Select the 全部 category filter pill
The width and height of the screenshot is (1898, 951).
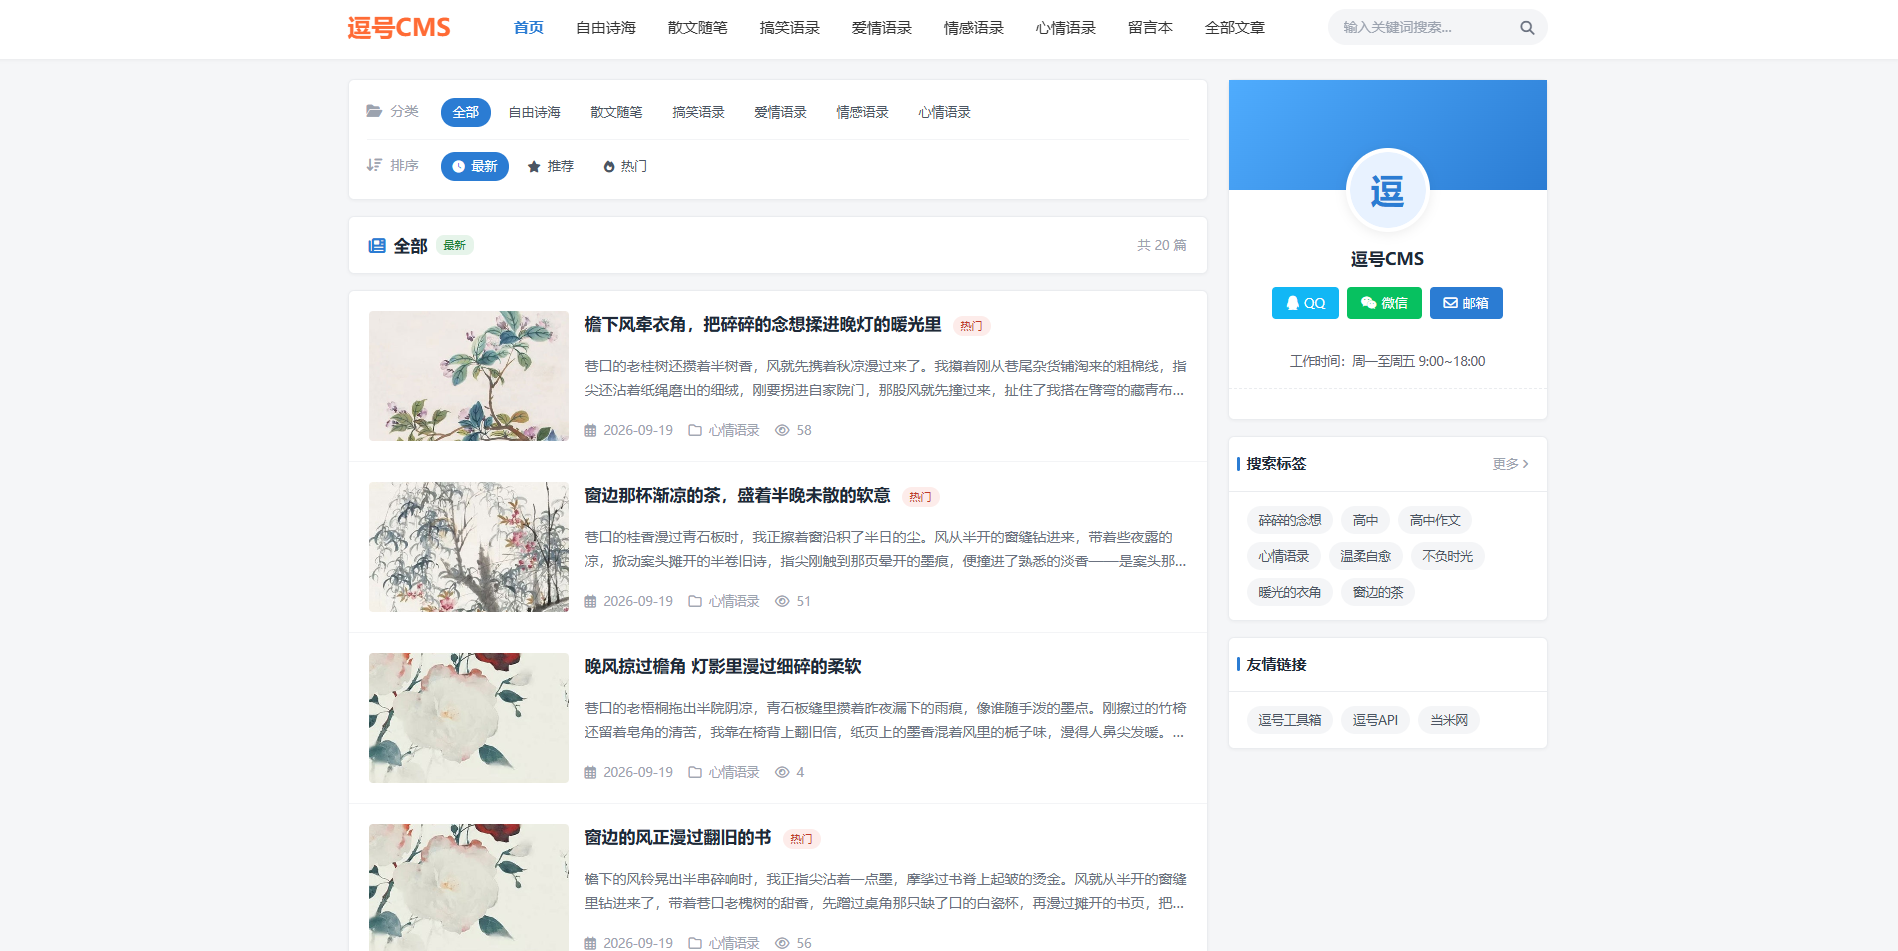click(465, 112)
